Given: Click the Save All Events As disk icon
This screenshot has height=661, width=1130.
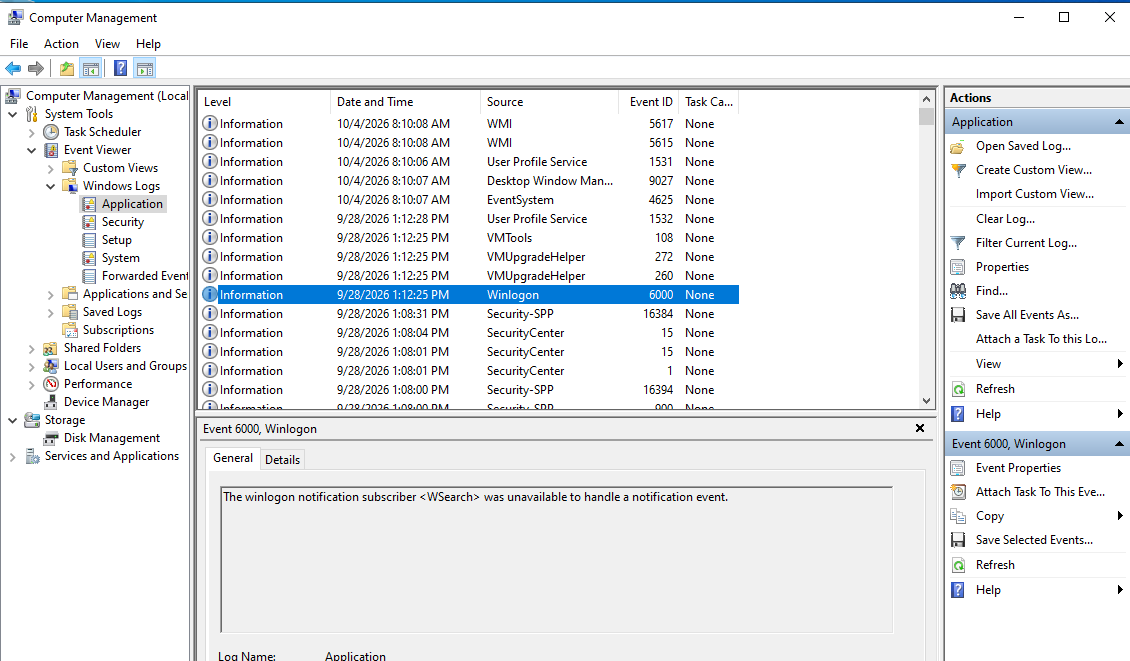Looking at the screenshot, I should (x=958, y=315).
